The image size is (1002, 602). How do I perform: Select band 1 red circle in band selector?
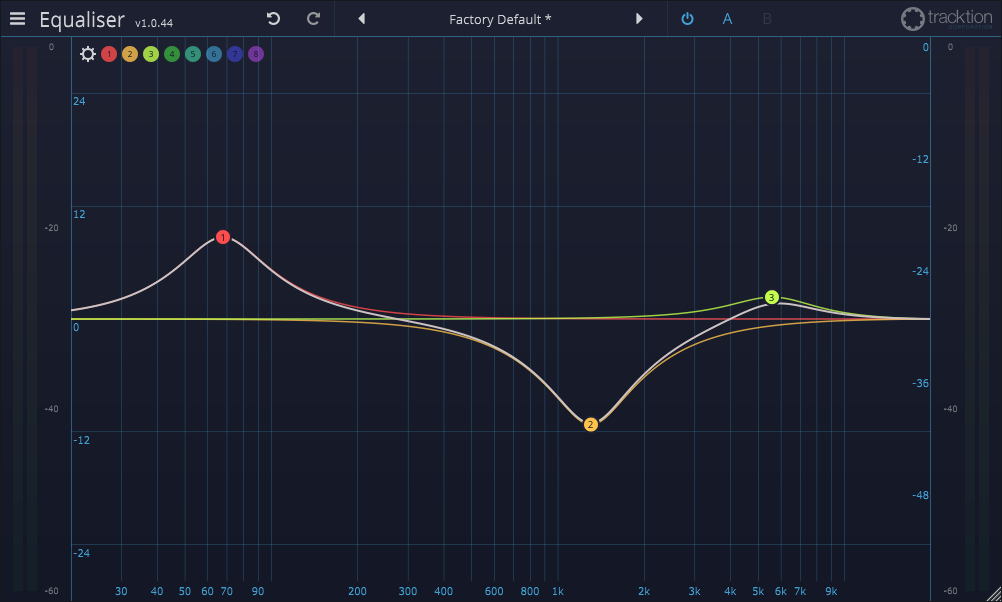pos(109,54)
